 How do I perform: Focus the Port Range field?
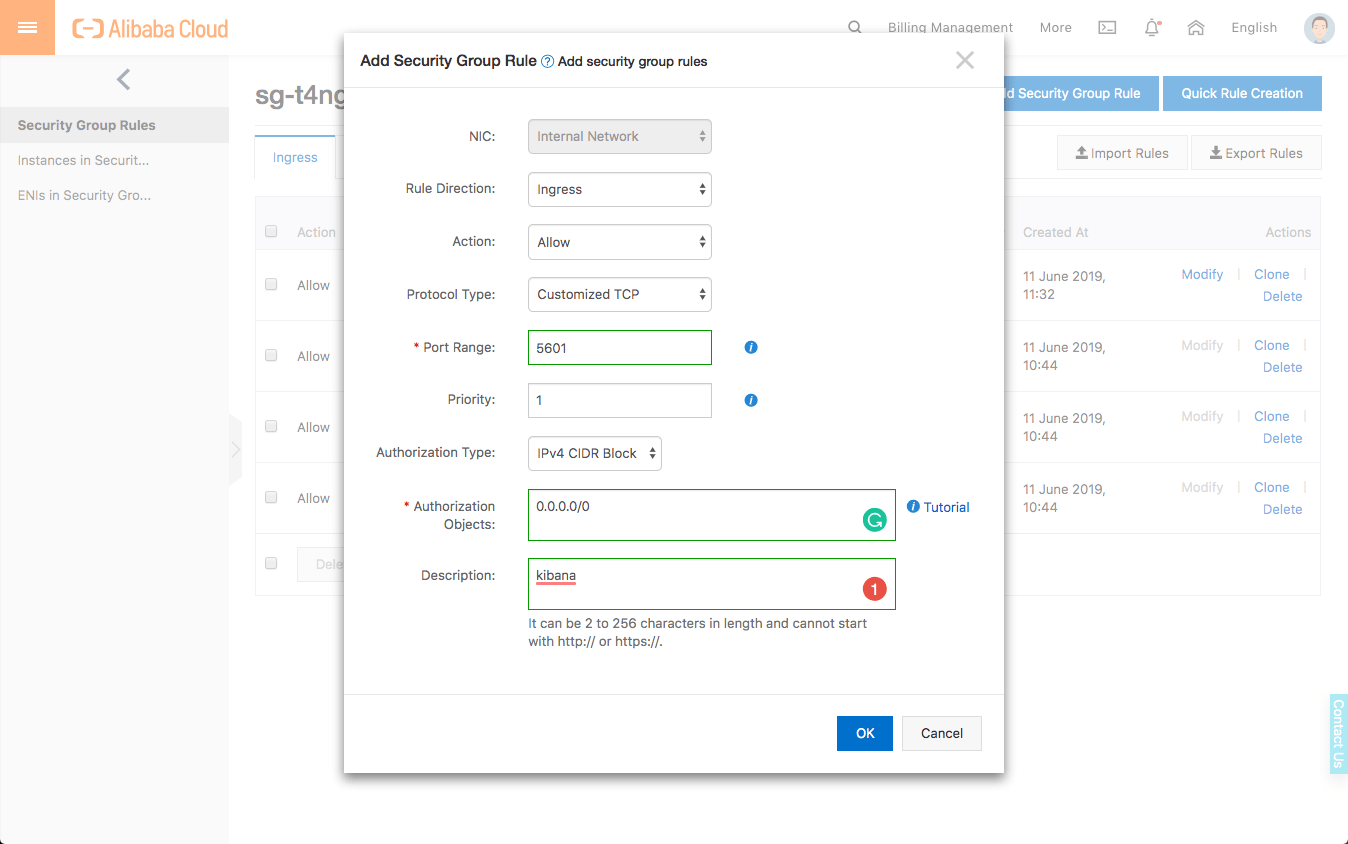tap(620, 348)
